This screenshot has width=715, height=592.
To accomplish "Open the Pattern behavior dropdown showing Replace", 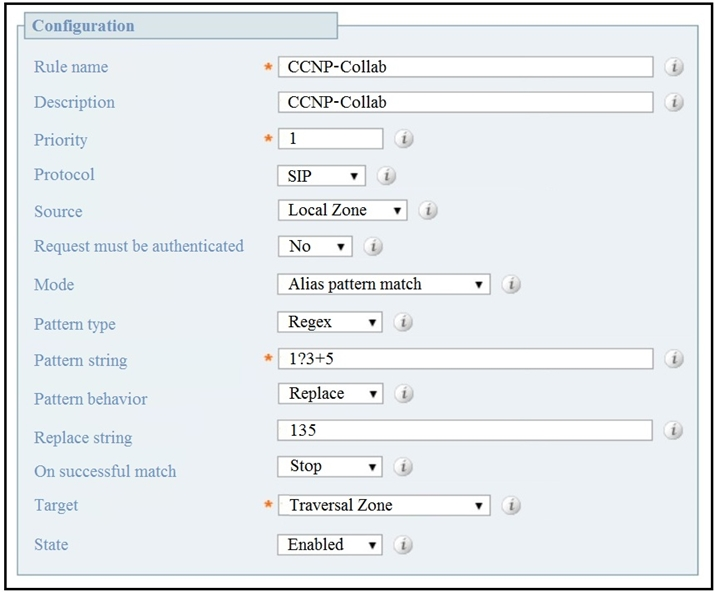I will 329,394.
